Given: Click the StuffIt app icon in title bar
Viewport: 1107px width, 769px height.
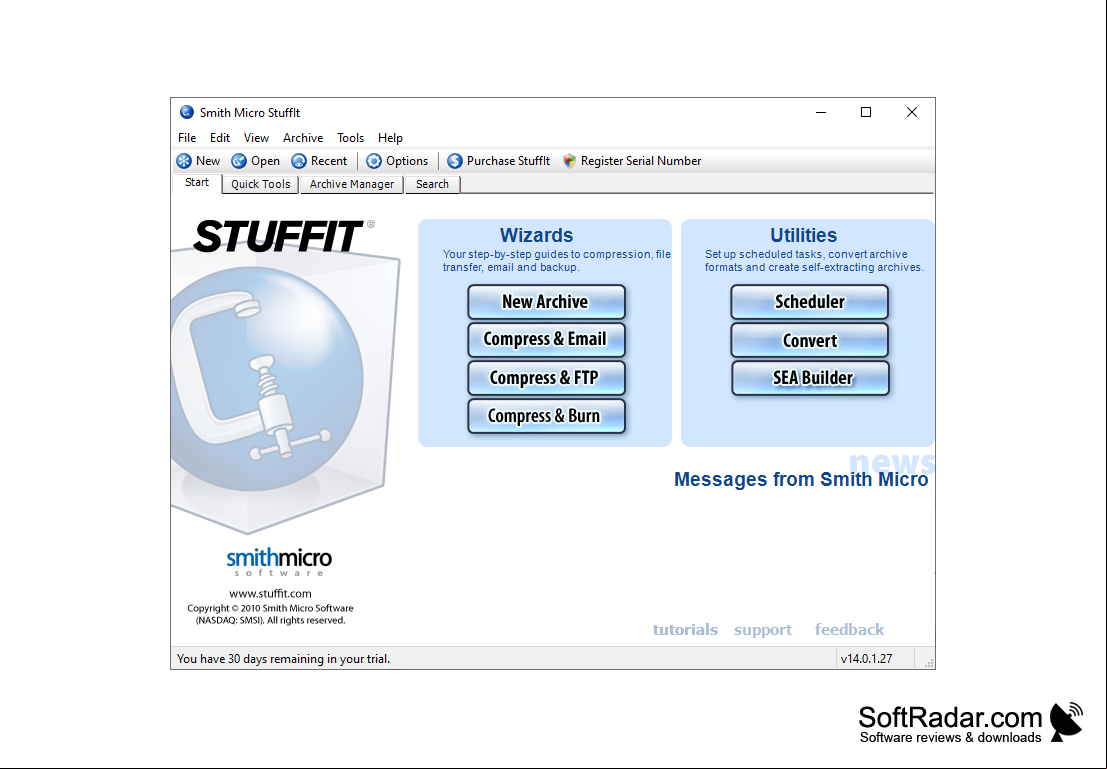Looking at the screenshot, I should coord(186,112).
